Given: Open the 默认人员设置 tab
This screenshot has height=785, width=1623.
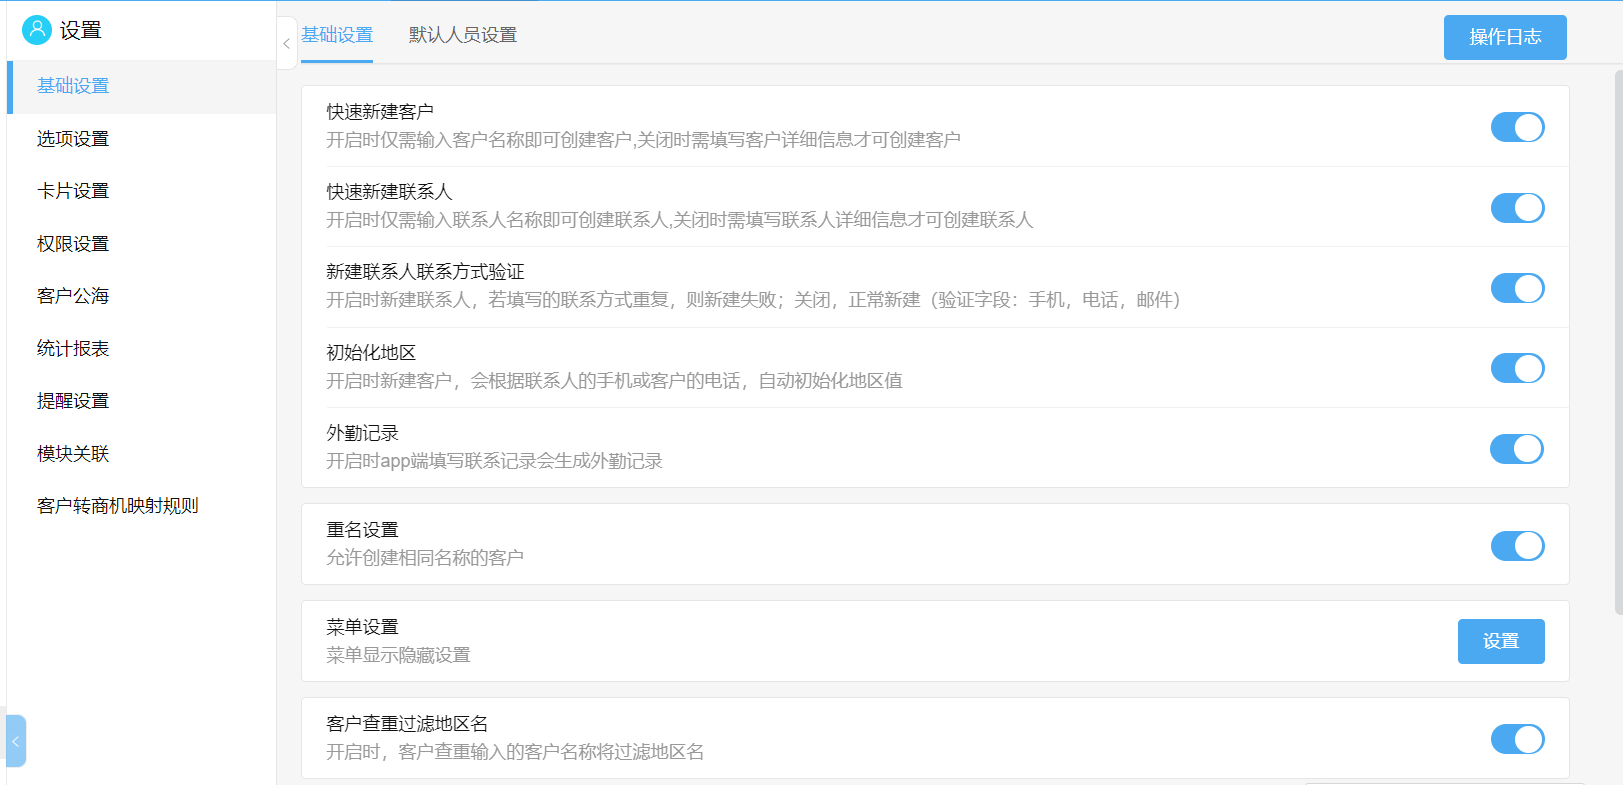Looking at the screenshot, I should pos(462,35).
